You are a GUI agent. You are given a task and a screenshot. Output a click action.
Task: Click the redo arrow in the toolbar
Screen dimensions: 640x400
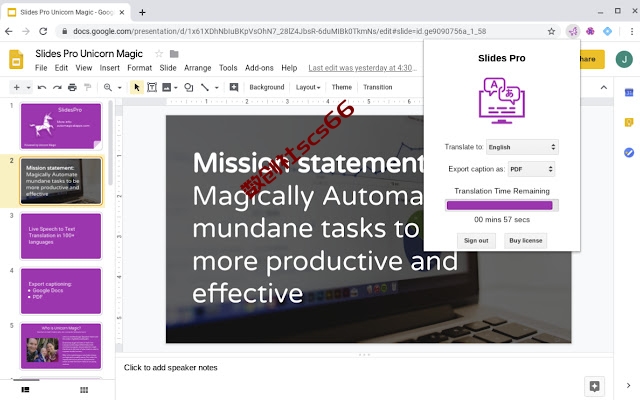57,87
